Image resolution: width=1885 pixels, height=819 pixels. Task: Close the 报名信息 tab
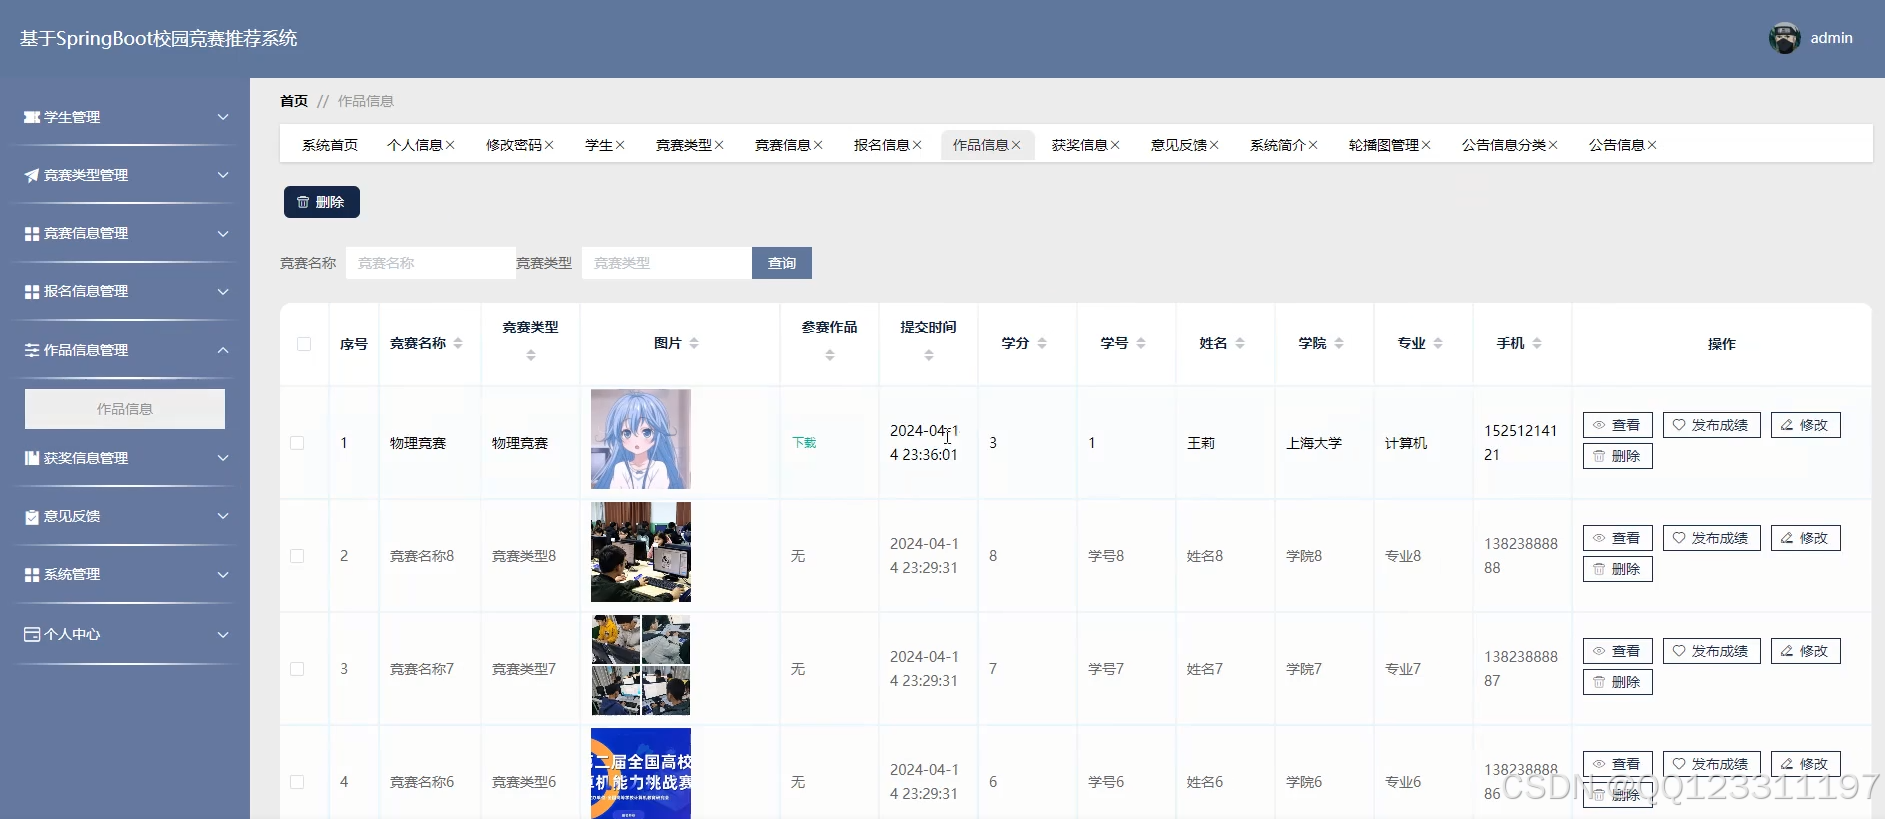tap(917, 145)
